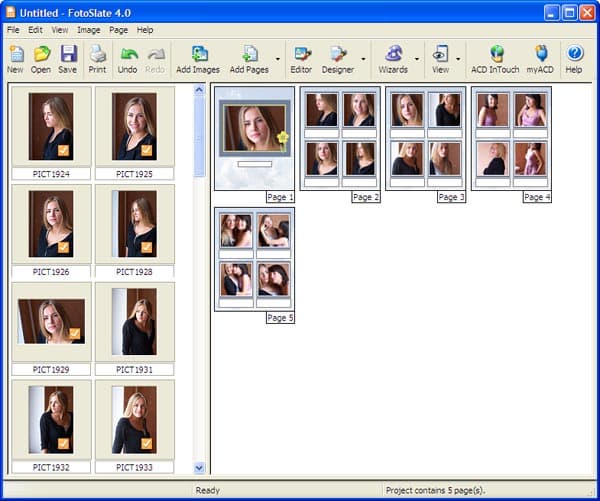Select the PICT1931 image thumbnail
Screen dimensions: 600x501
[x=134, y=321]
